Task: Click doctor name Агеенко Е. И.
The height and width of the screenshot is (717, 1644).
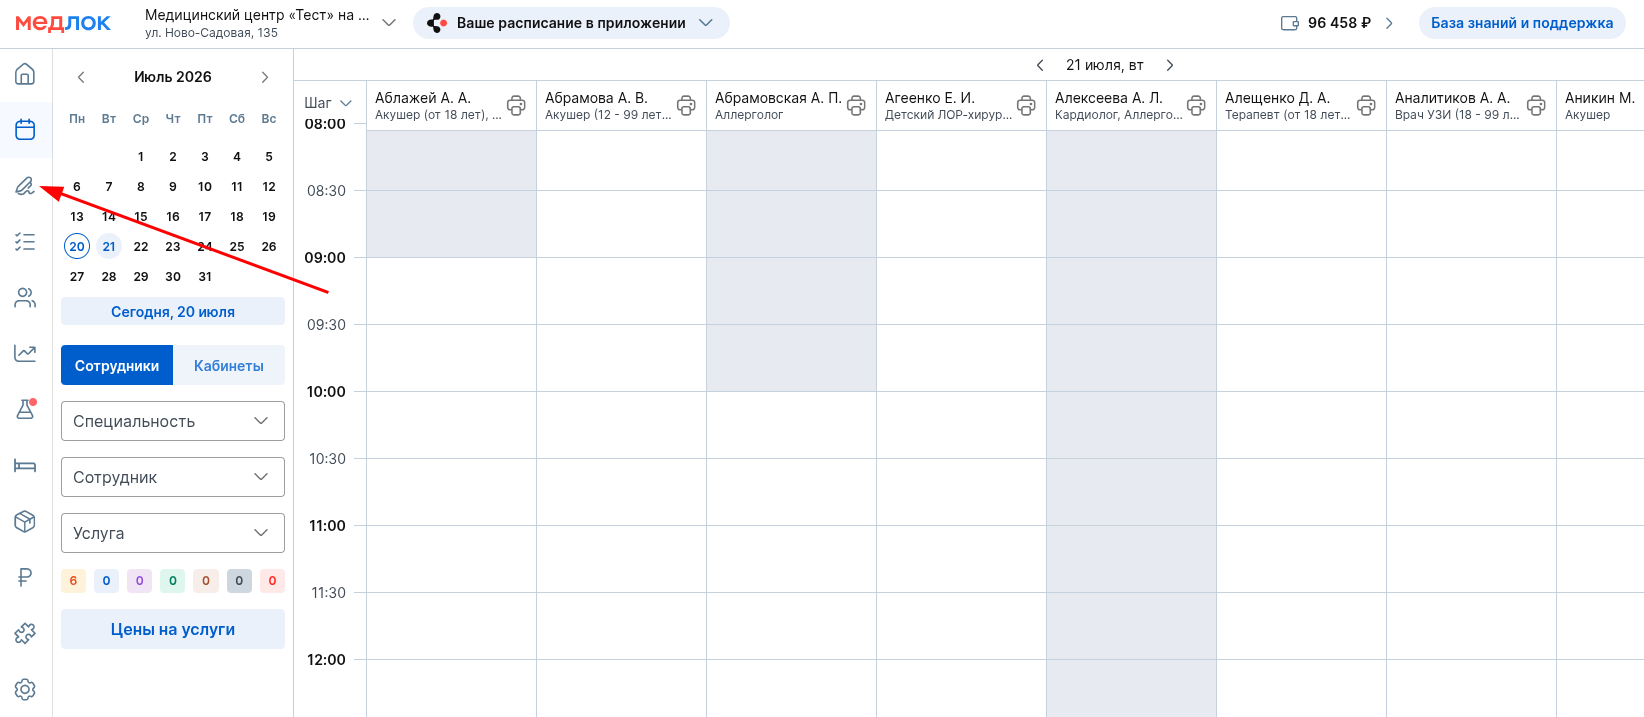Action: (930, 98)
